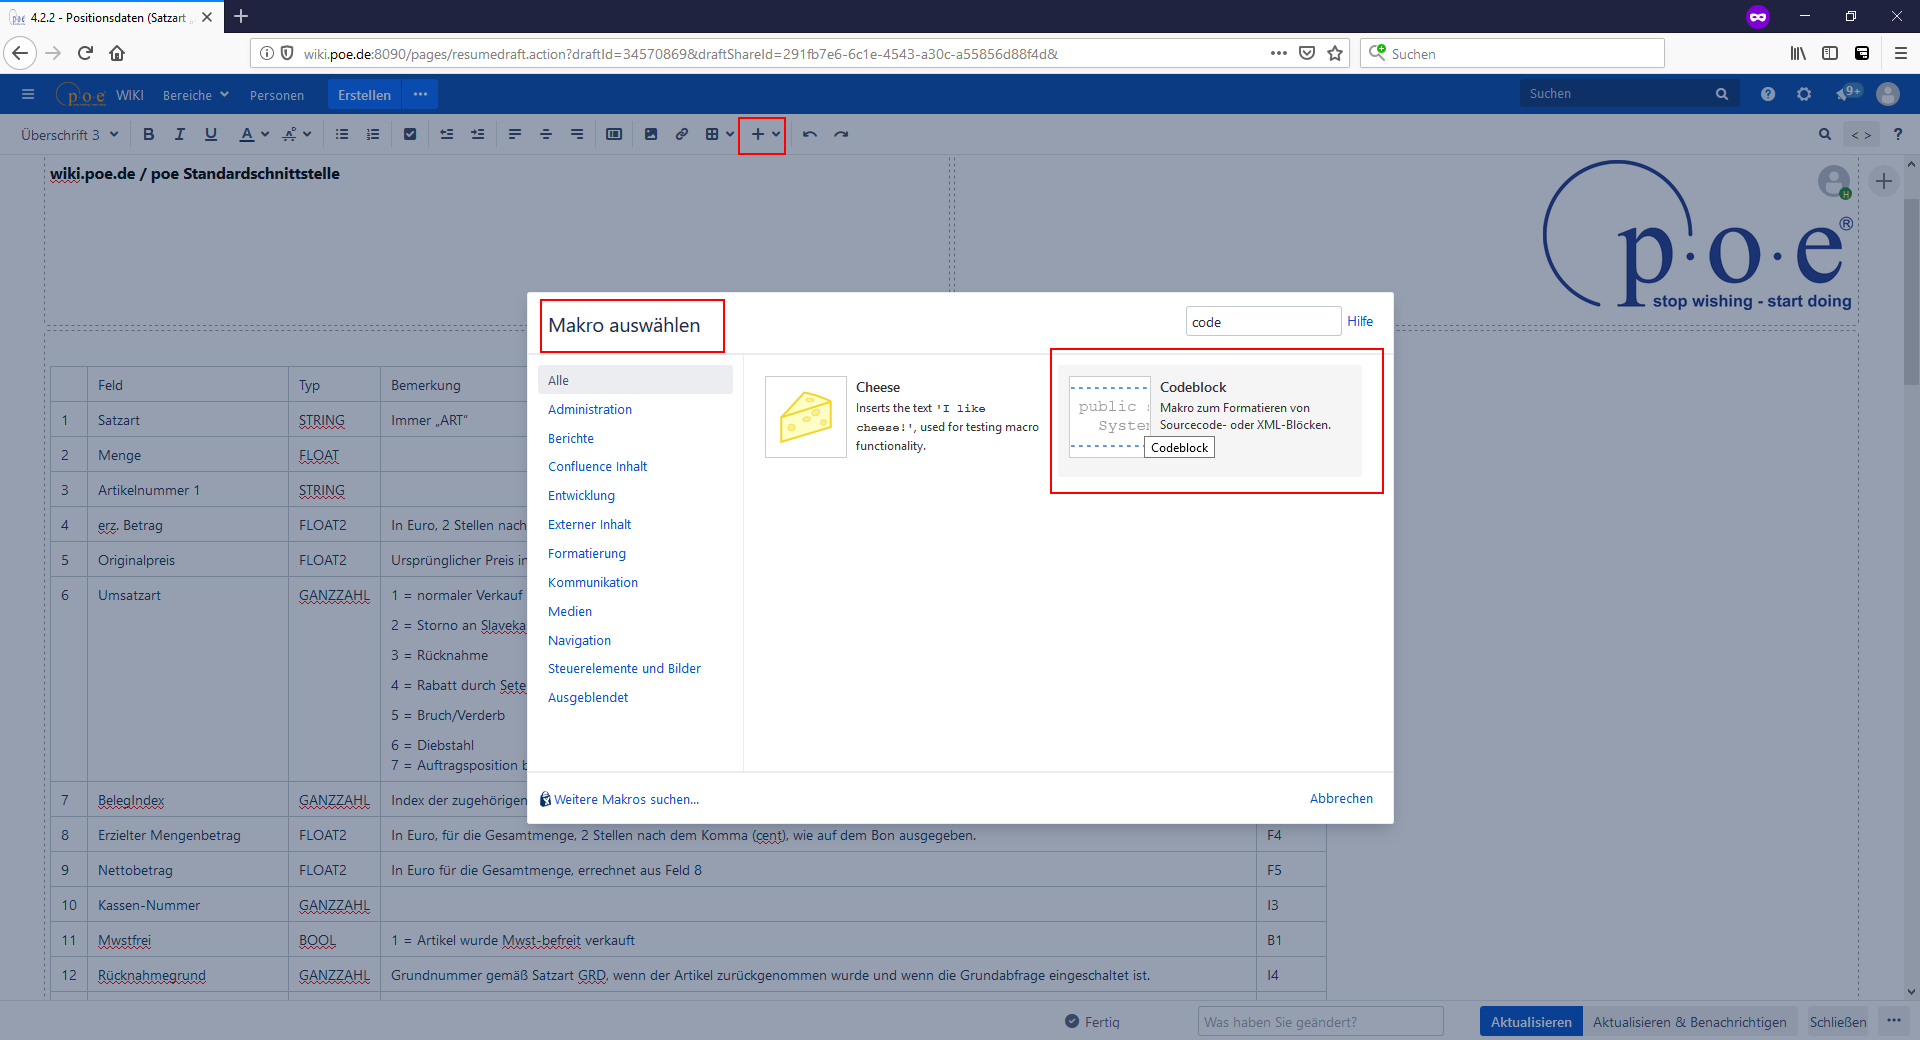Select the Codeblock macro
The height and width of the screenshot is (1040, 1920).
click(1210, 419)
